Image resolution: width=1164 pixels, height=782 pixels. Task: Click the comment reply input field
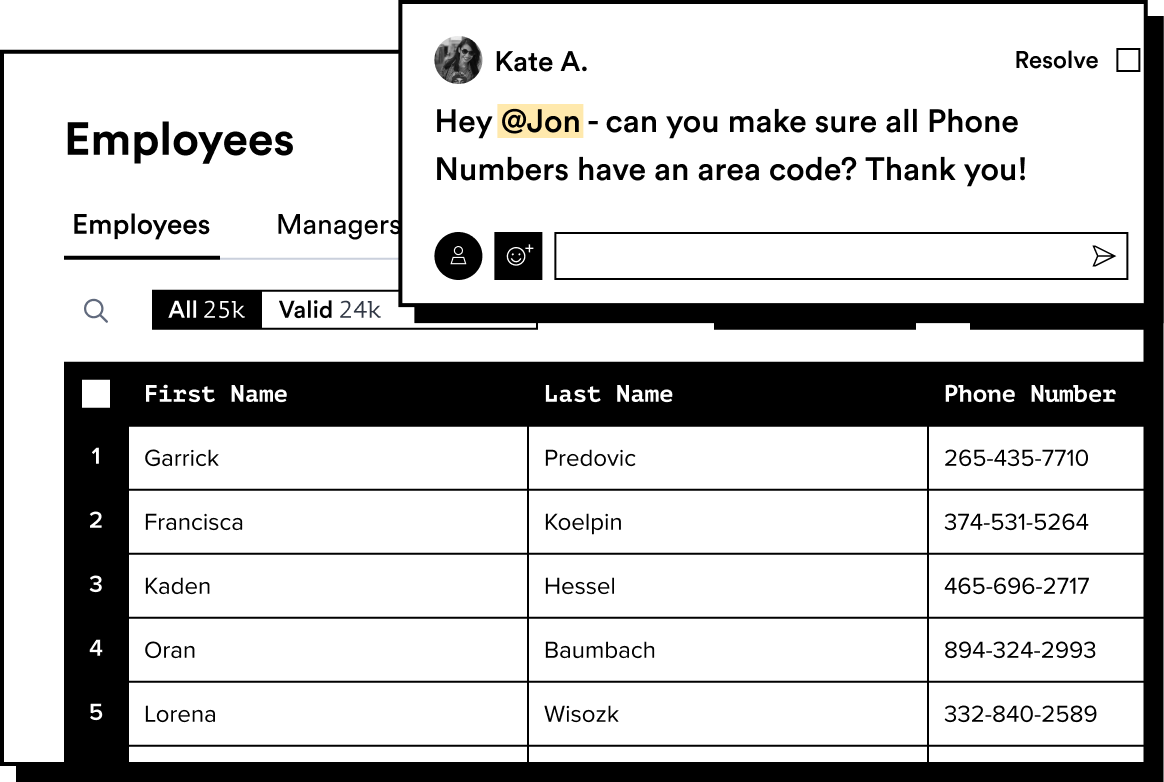click(x=820, y=257)
